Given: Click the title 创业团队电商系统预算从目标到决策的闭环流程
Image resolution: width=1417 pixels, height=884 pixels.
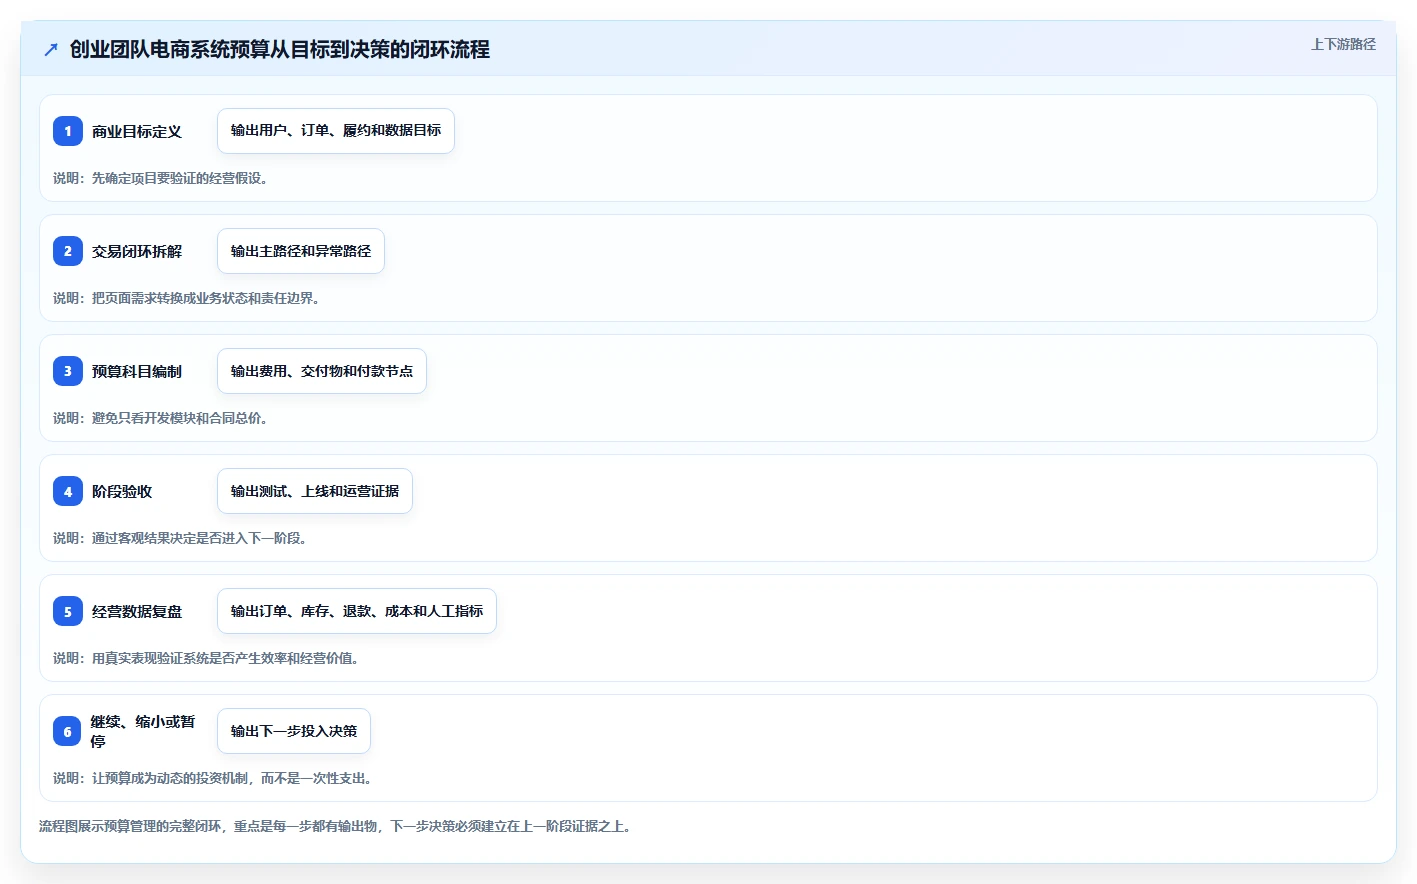Looking at the screenshot, I should (280, 49).
